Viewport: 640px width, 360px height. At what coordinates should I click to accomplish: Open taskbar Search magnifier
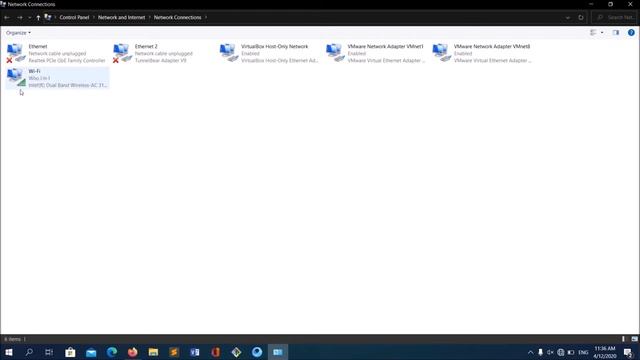click(x=29, y=352)
